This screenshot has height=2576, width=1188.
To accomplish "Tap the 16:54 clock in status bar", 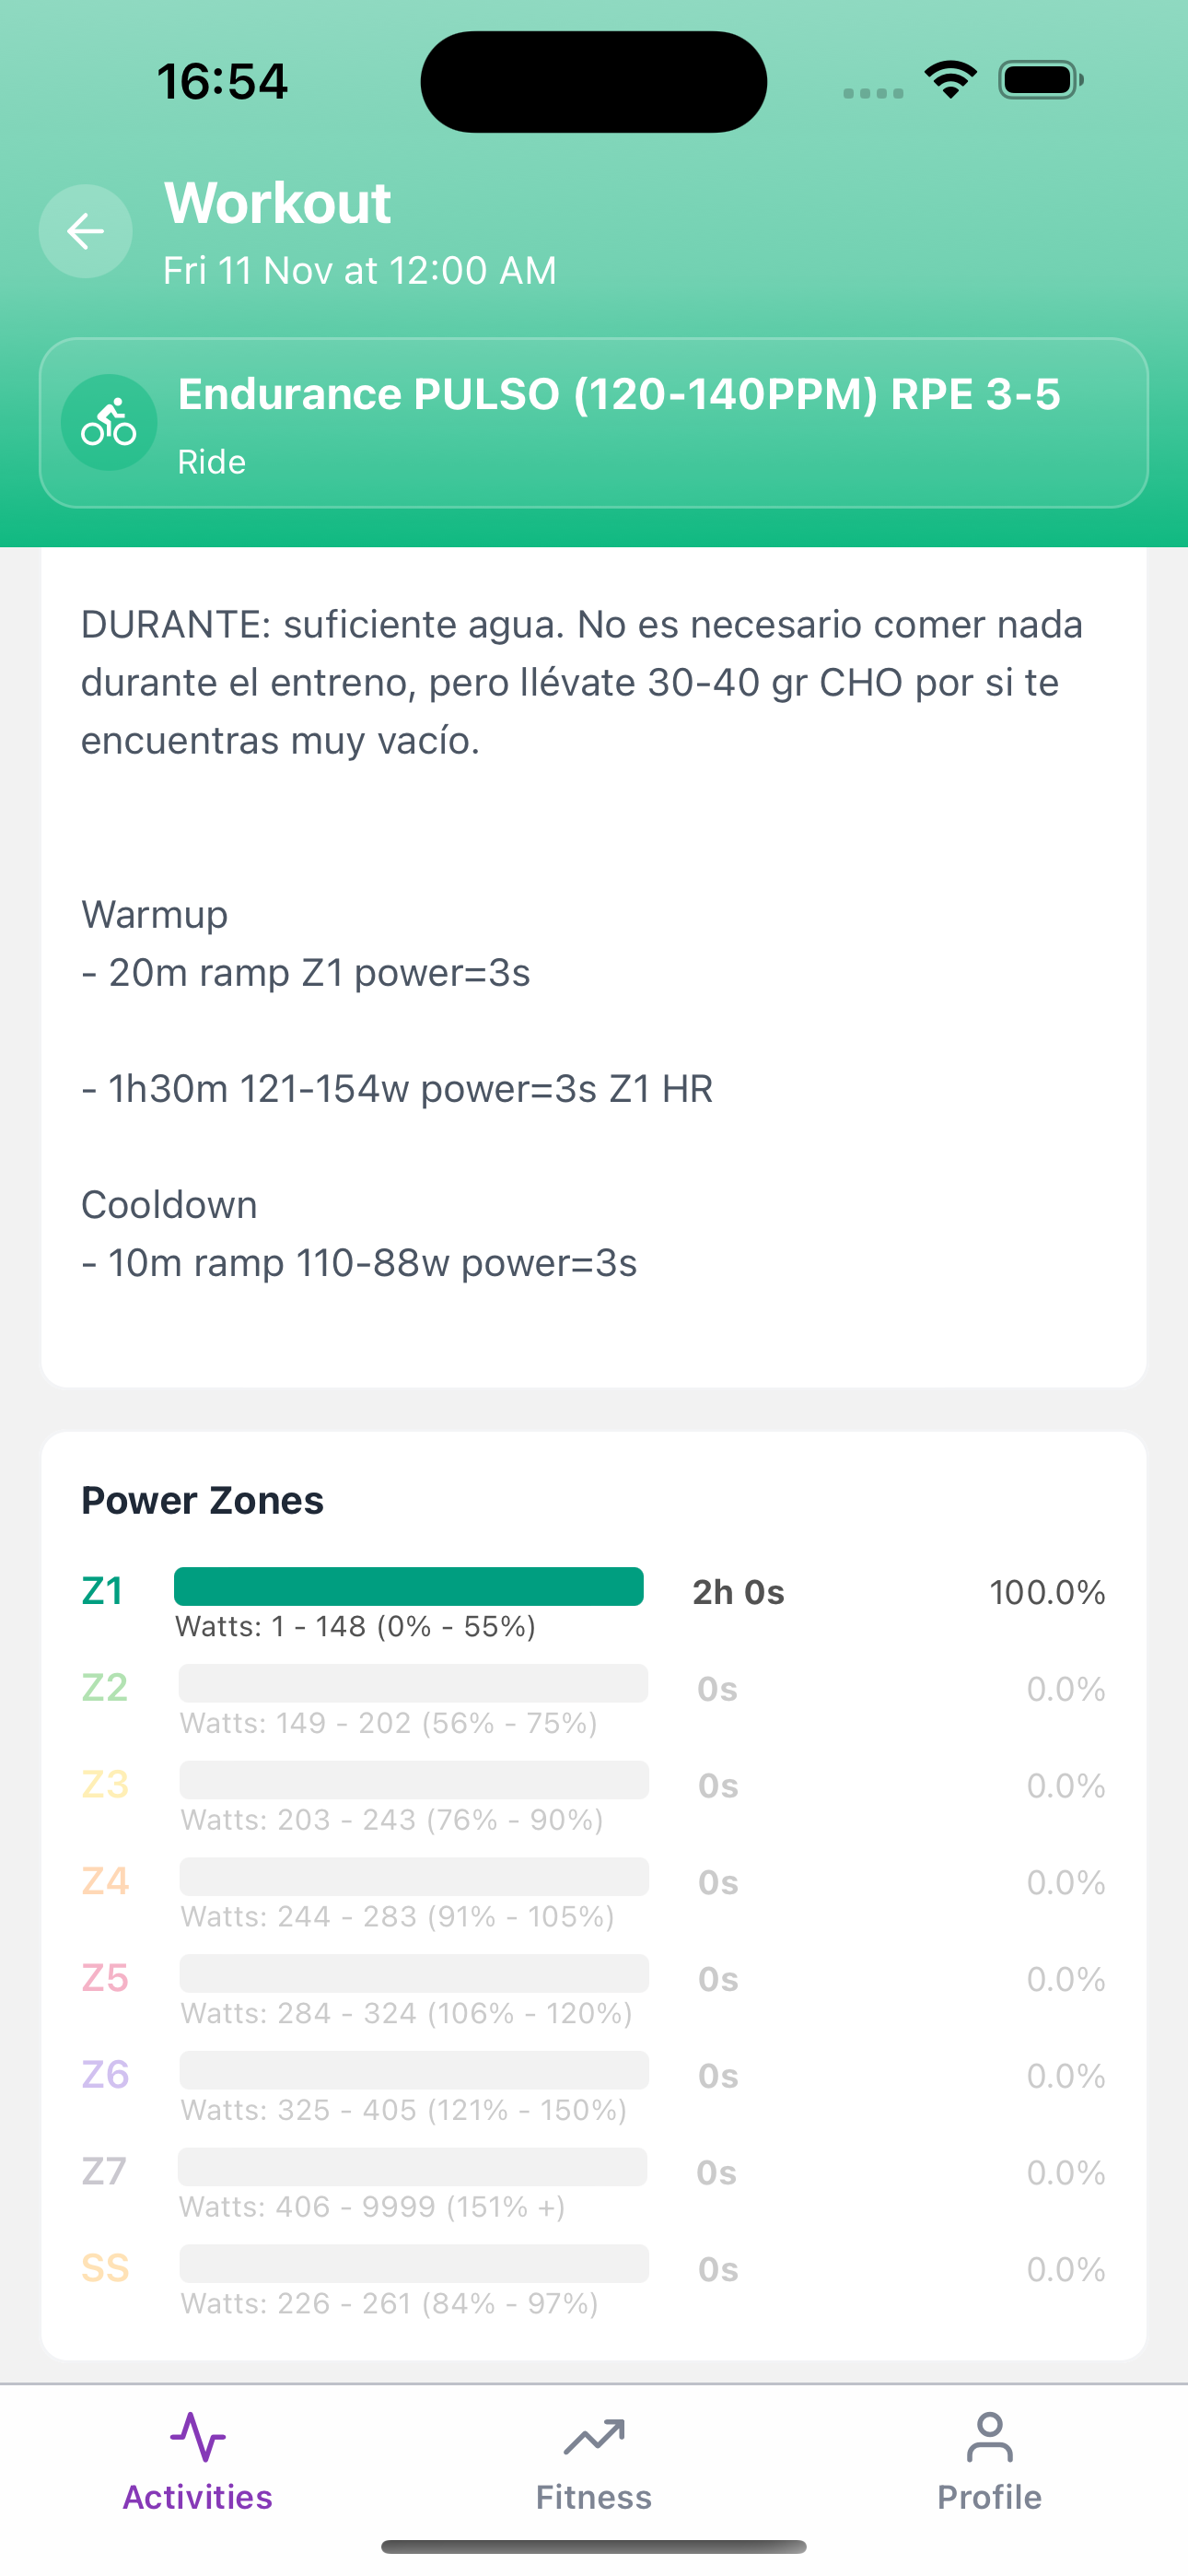I will point(222,81).
